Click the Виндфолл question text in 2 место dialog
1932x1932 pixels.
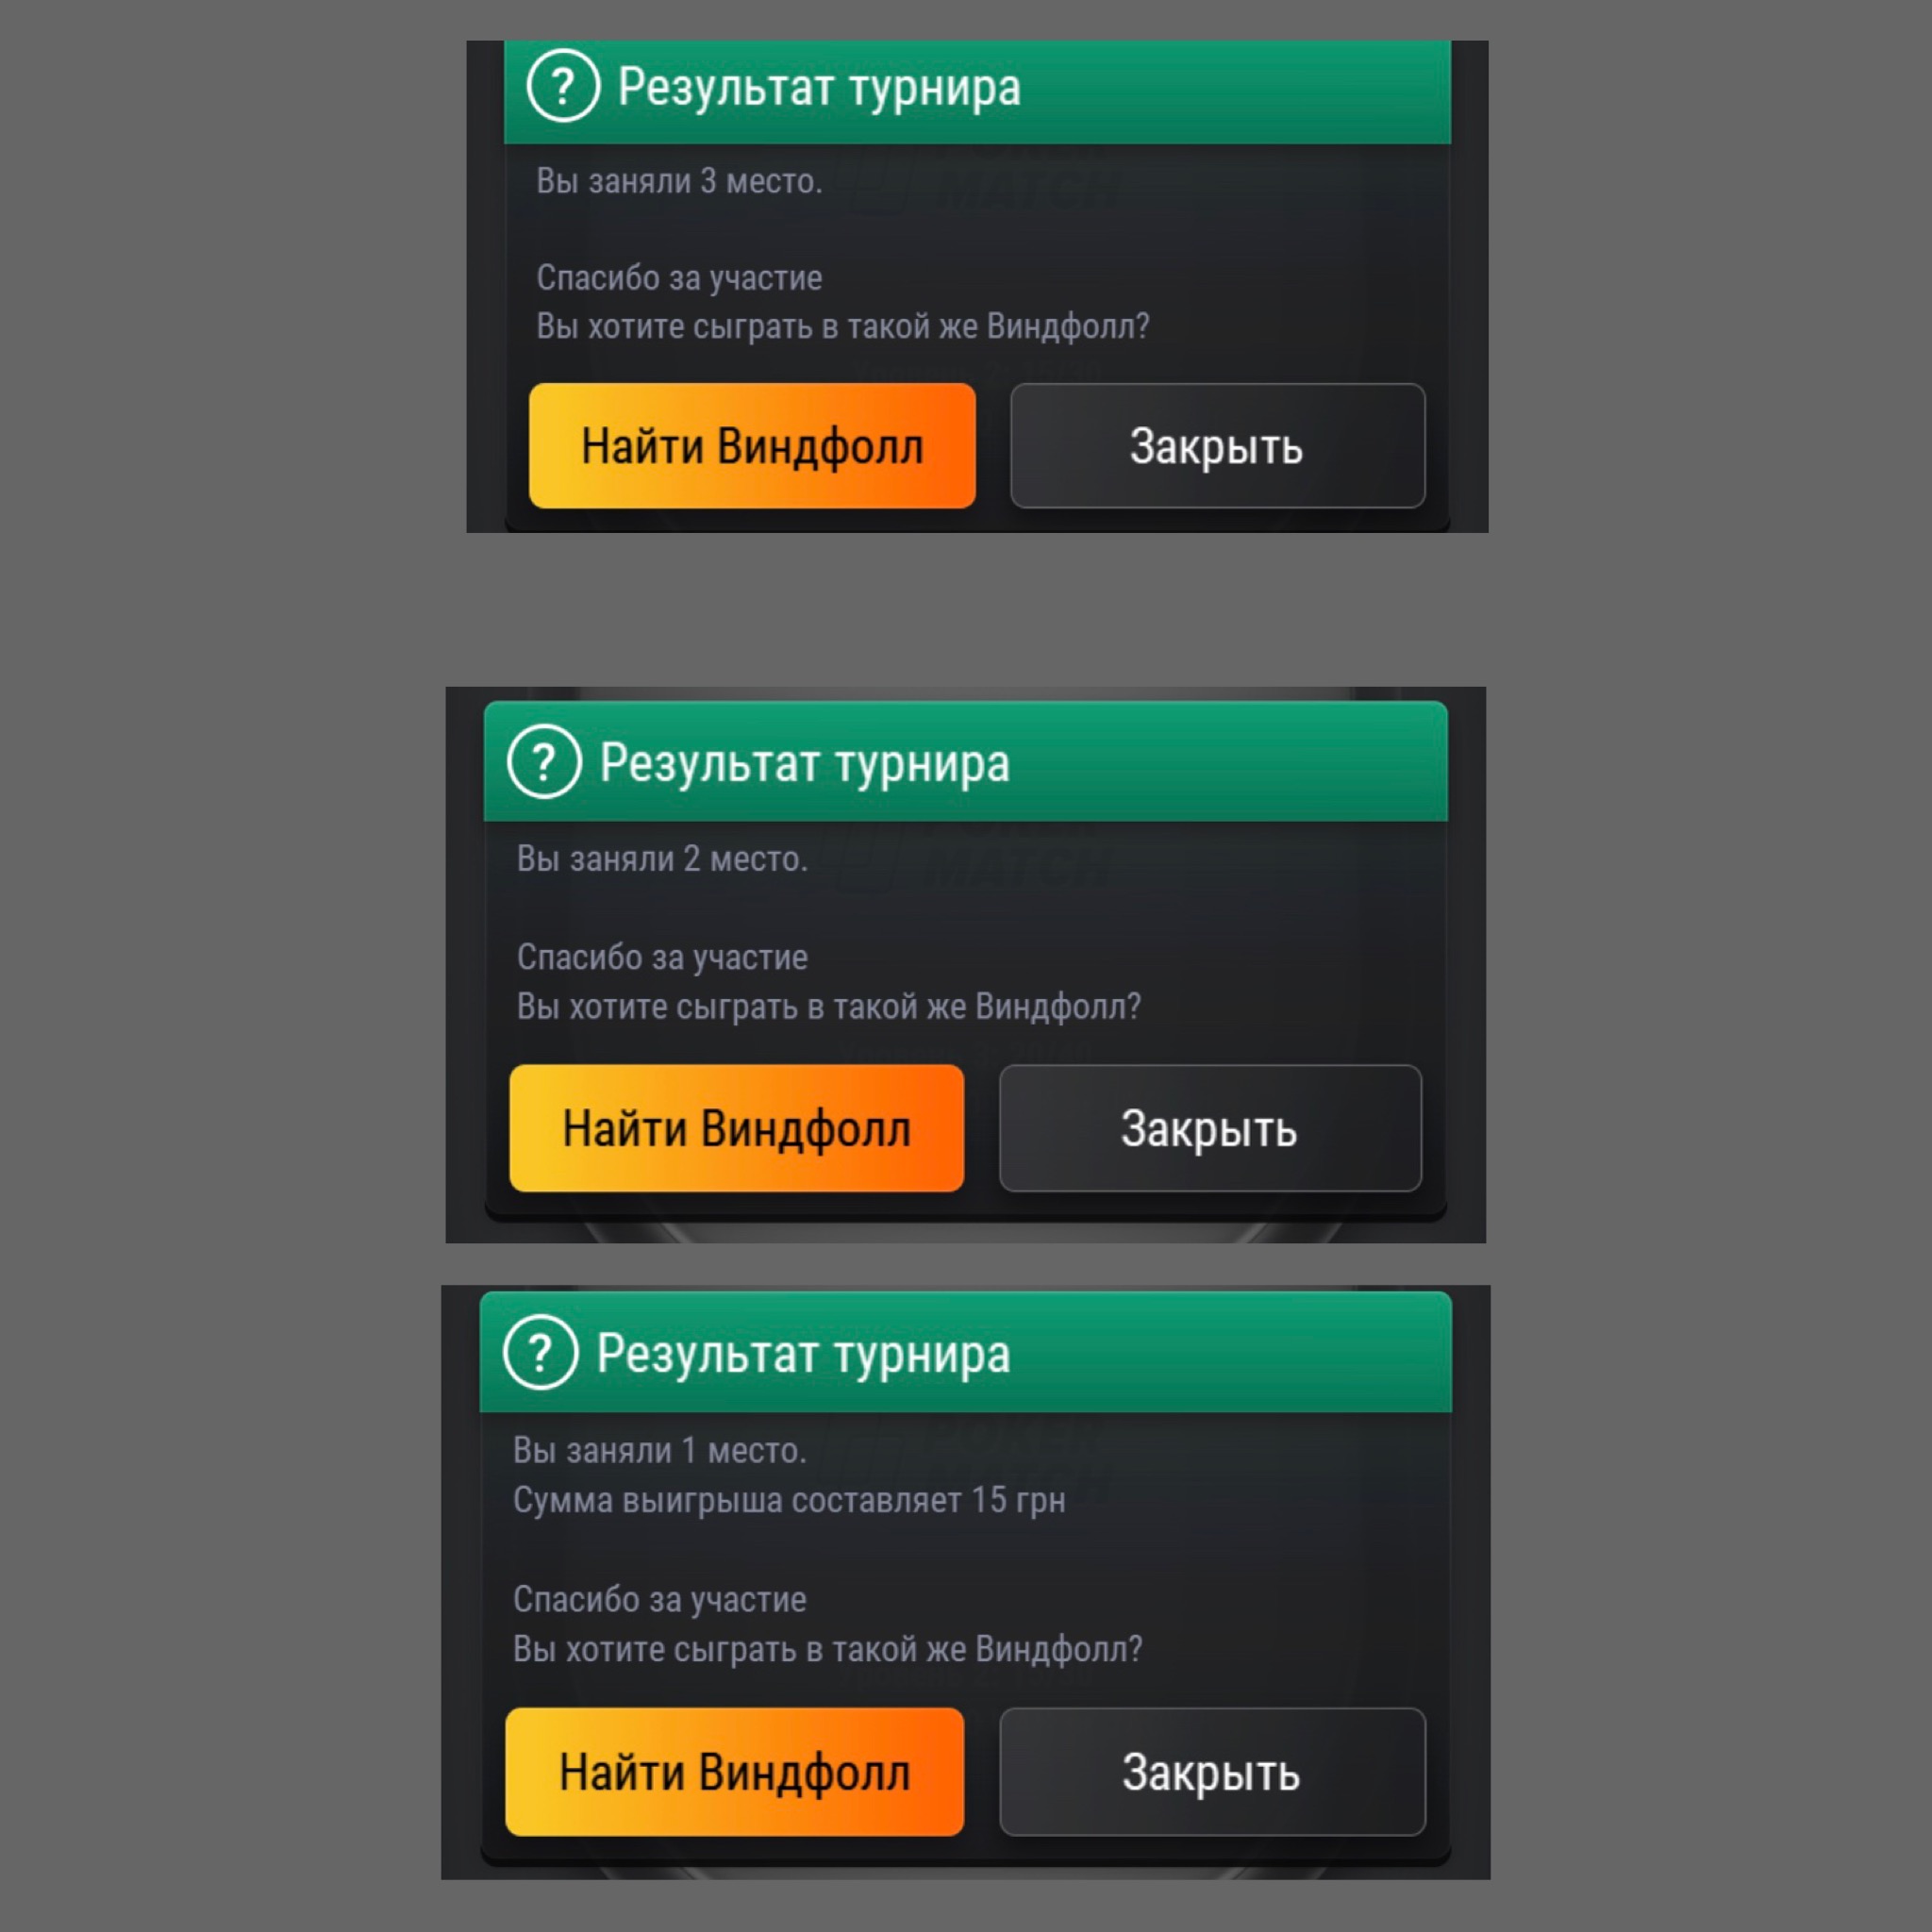[x=829, y=1006]
